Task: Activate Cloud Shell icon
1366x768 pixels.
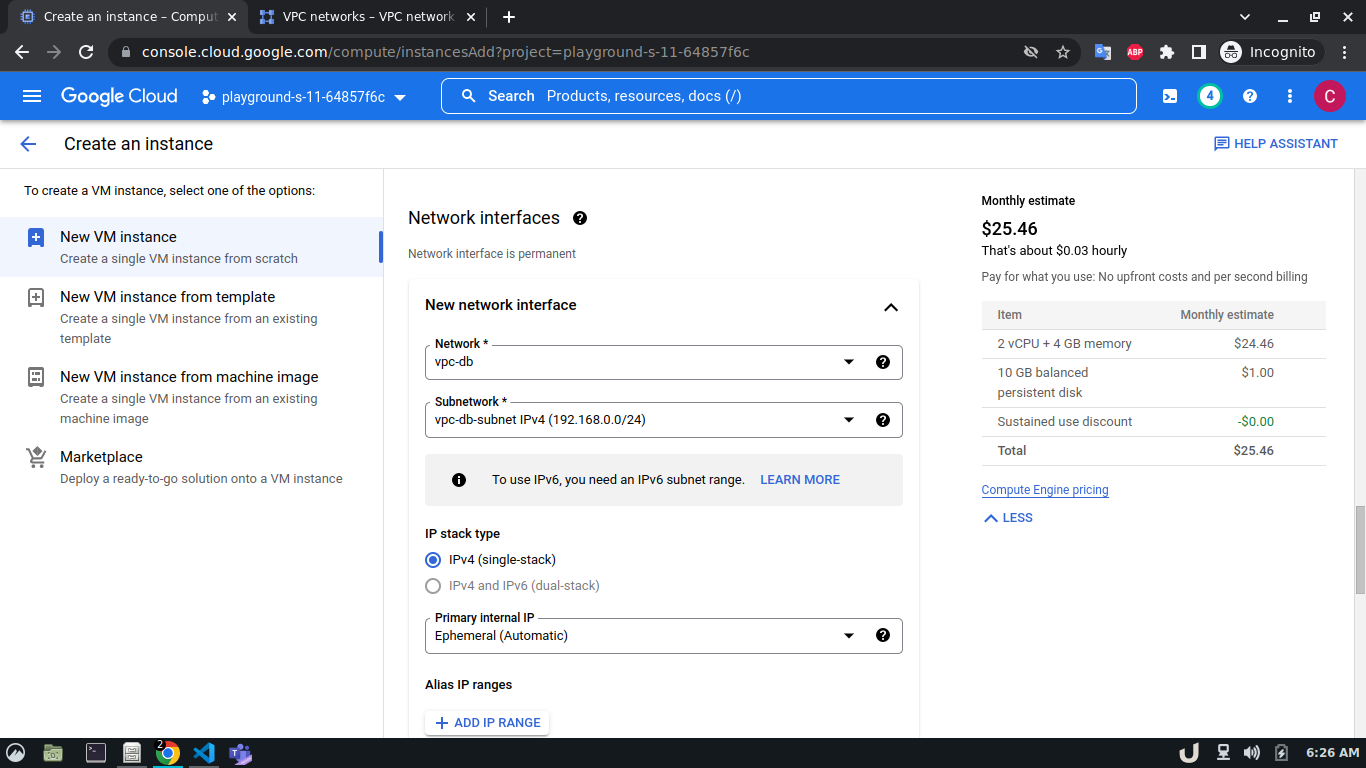Action: pyautogui.click(x=1170, y=96)
